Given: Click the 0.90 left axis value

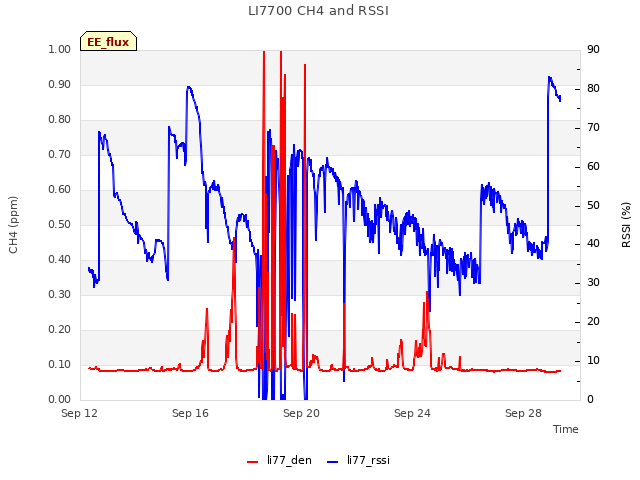Looking at the screenshot, I should (x=60, y=84).
